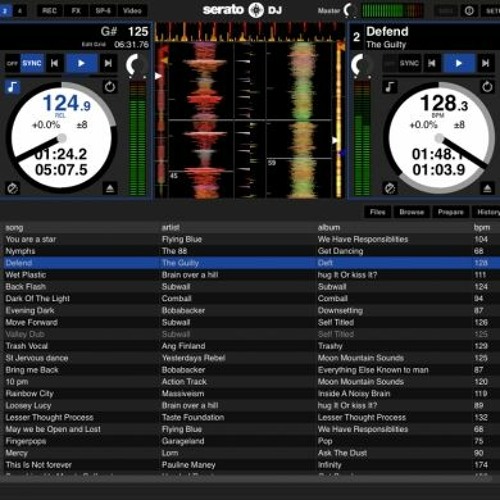Click the Serato DJ logo
500x500 pixels.
(242, 10)
